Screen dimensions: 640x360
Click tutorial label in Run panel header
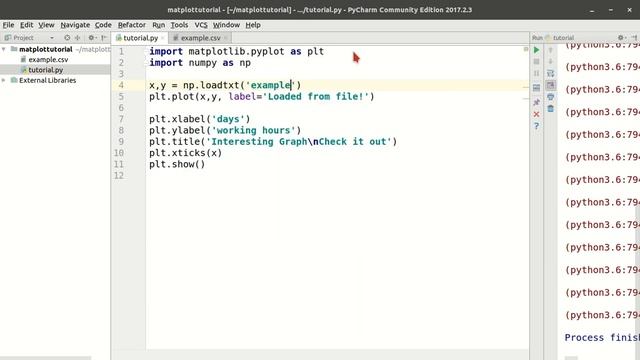pos(563,38)
